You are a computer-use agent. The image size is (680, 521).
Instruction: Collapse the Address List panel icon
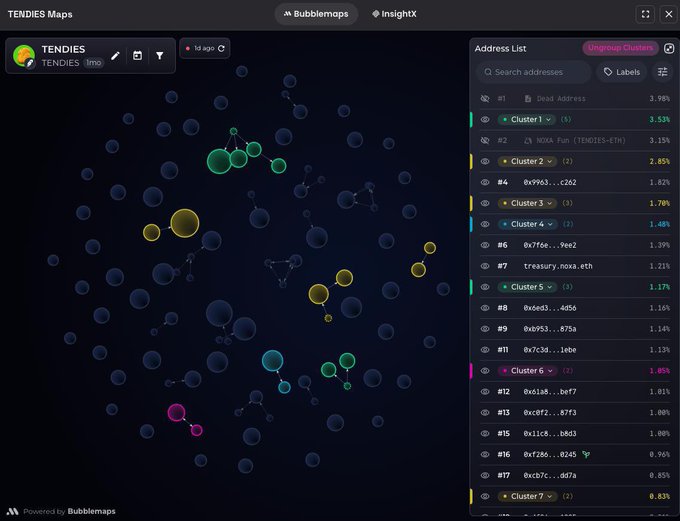[x=669, y=48]
